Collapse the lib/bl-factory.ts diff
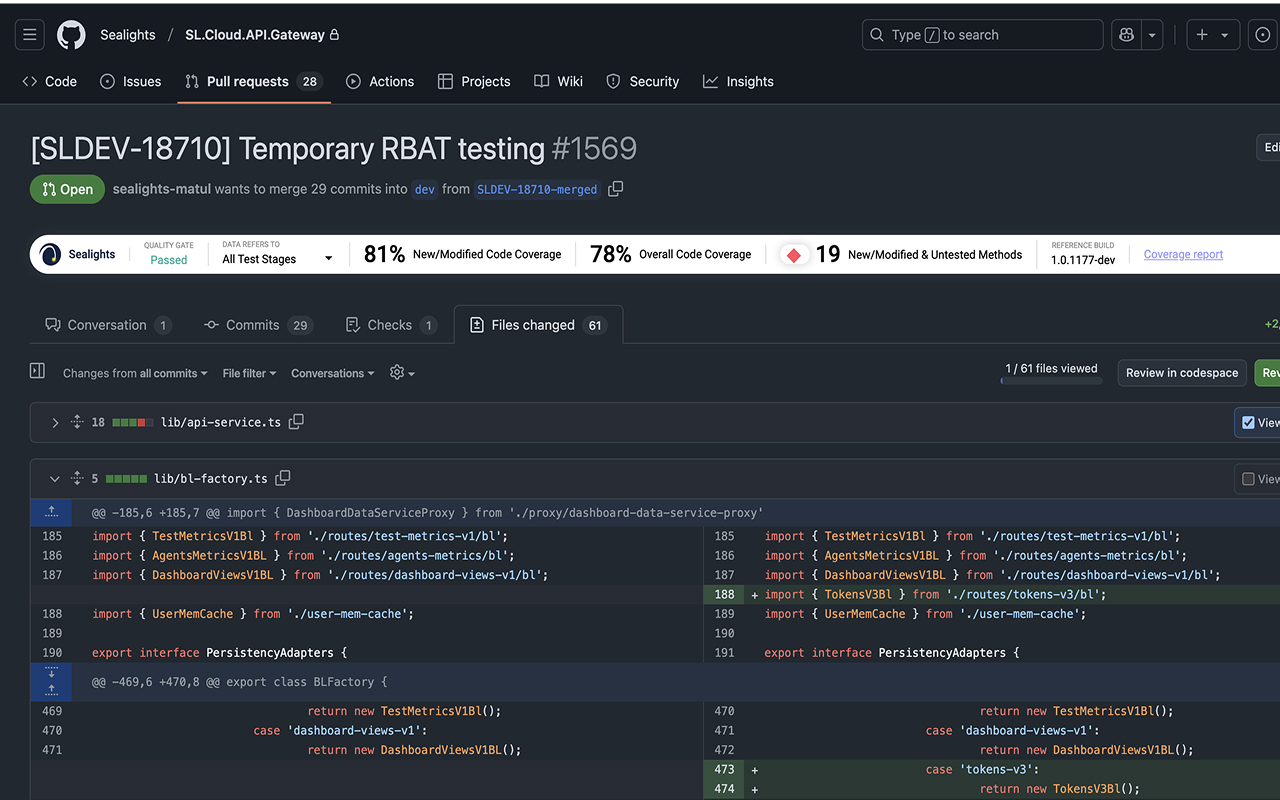1280x800 pixels. 55,479
